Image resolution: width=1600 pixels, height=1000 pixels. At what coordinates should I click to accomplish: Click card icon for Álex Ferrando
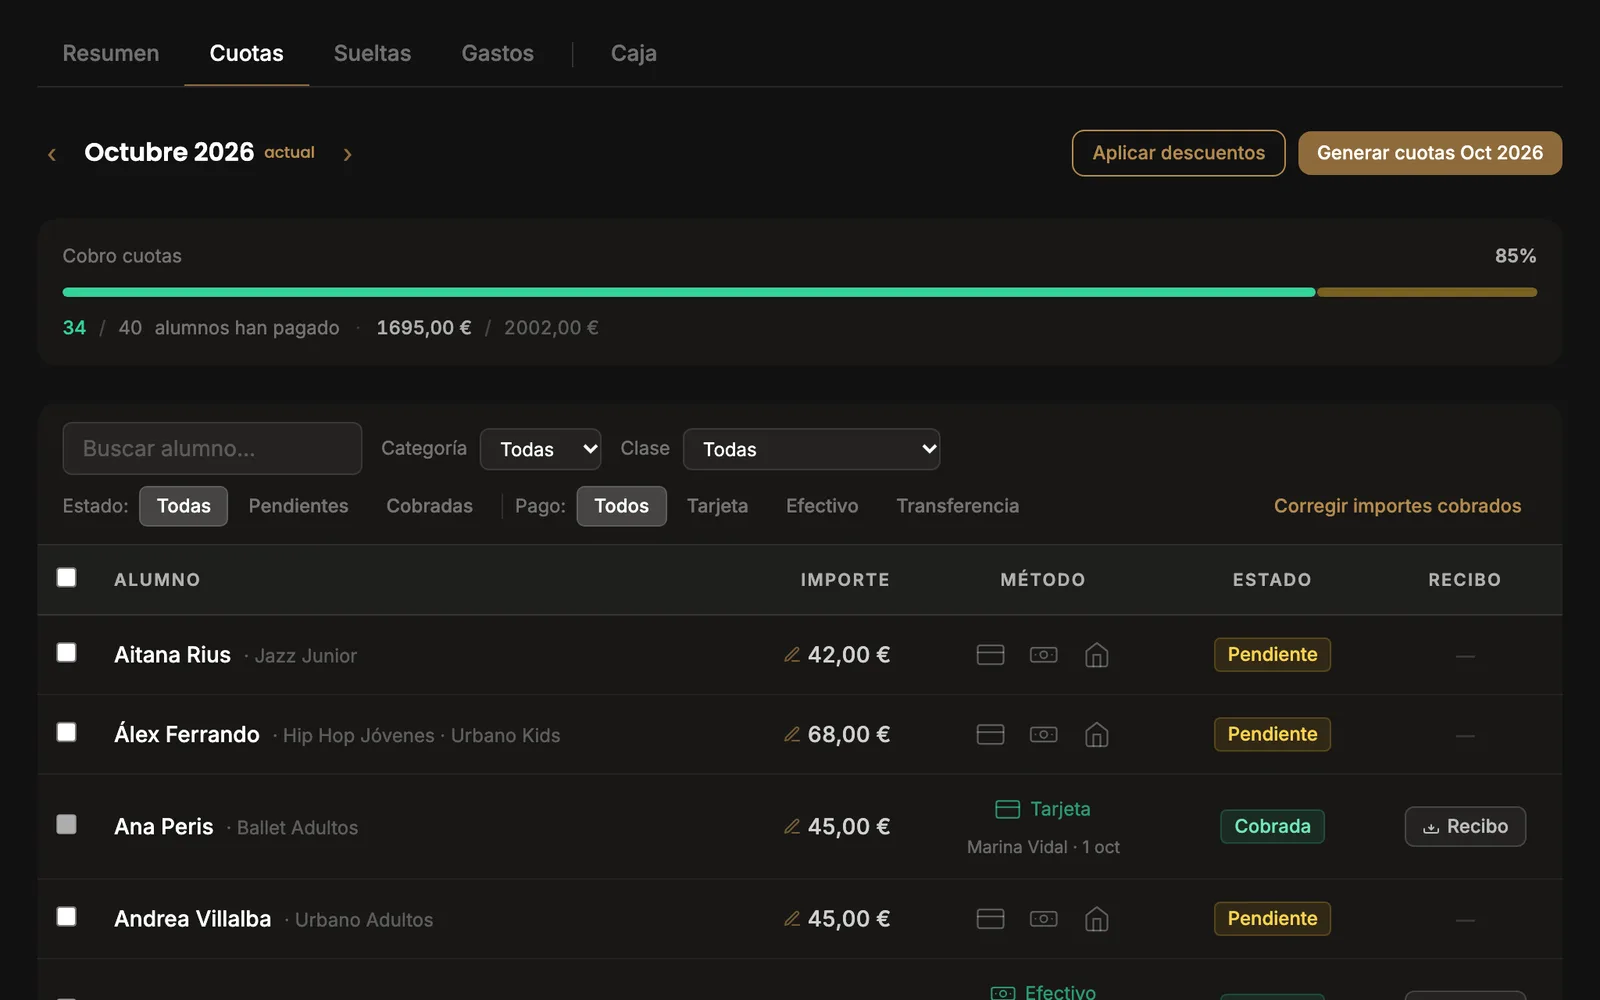pyautogui.click(x=990, y=735)
